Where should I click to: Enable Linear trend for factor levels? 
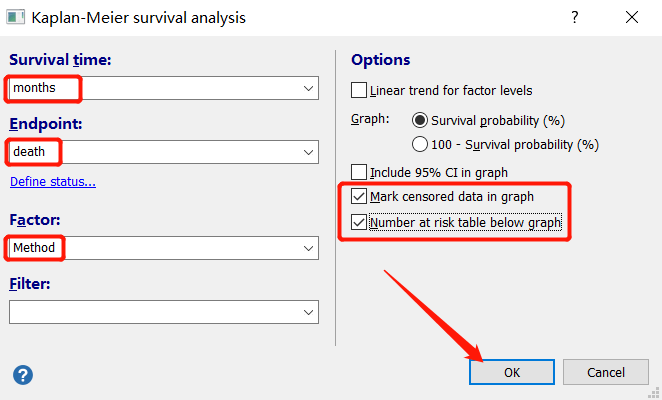coord(360,90)
